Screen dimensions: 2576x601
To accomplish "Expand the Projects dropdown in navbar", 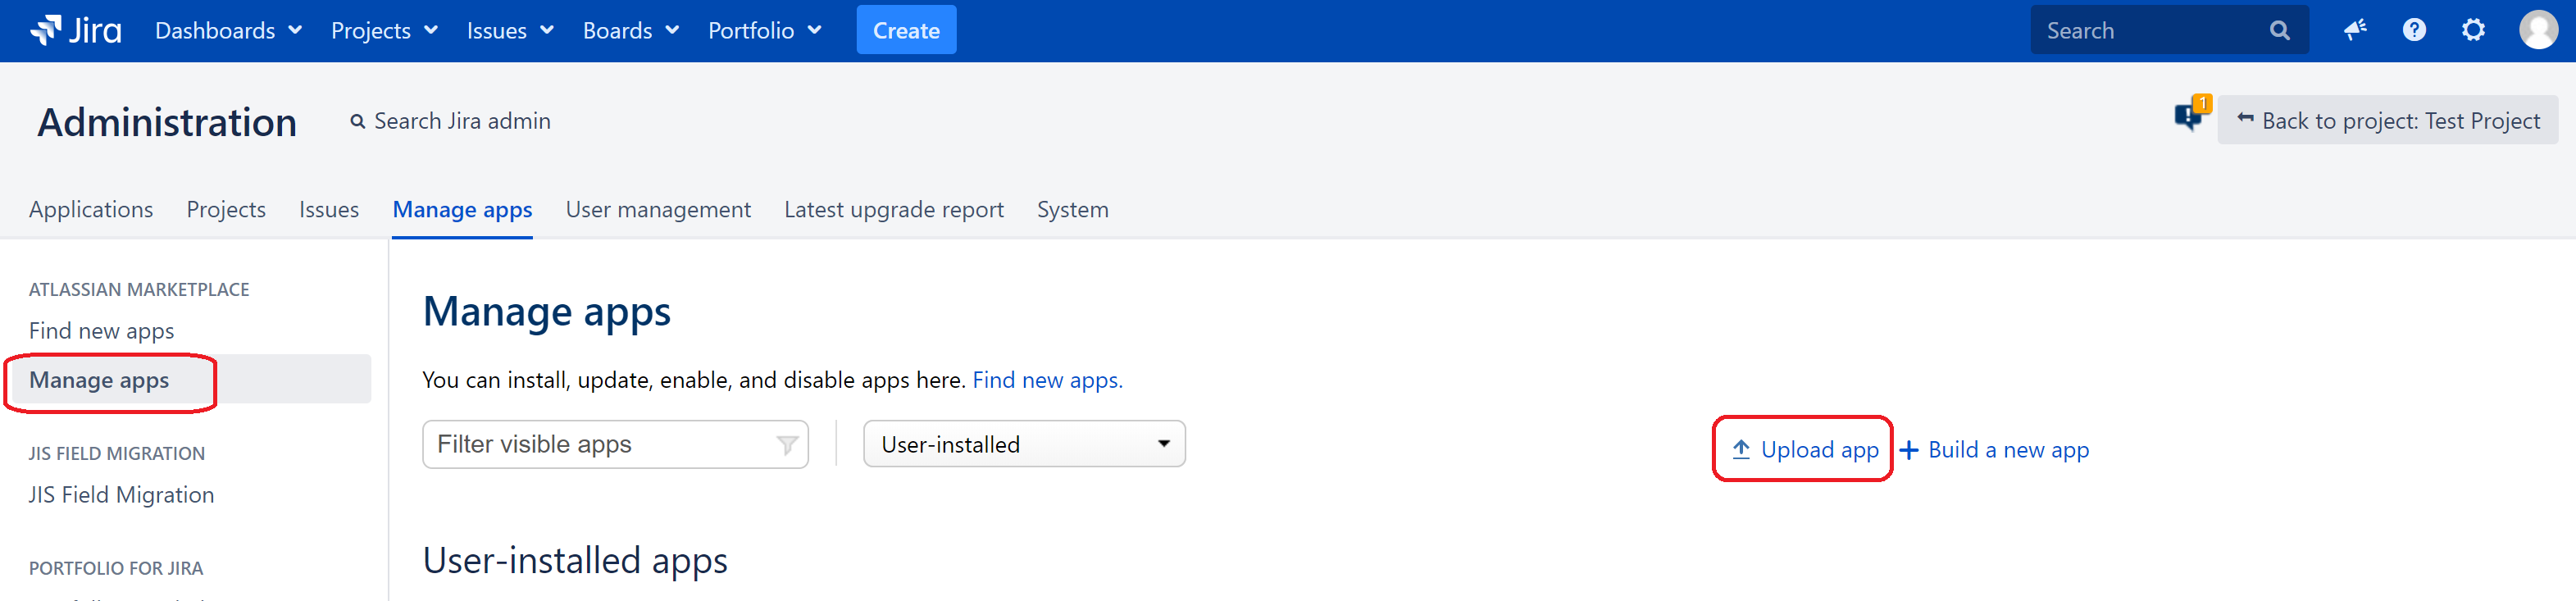I will [384, 31].
